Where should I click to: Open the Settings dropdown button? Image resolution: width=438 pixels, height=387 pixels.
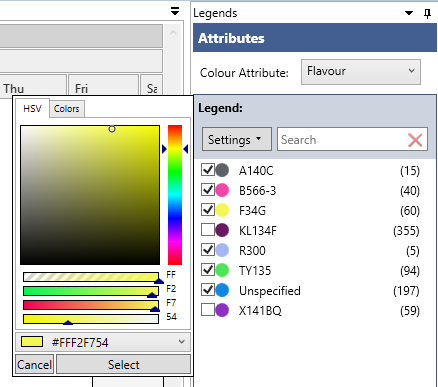click(x=237, y=139)
